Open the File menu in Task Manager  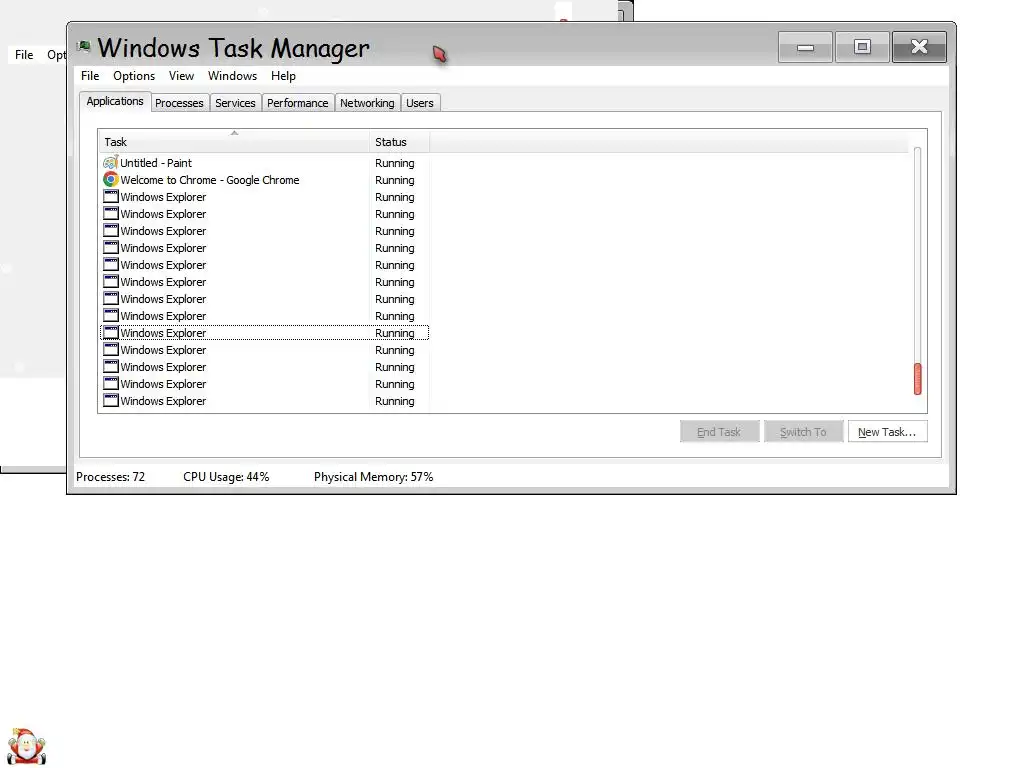click(90, 76)
